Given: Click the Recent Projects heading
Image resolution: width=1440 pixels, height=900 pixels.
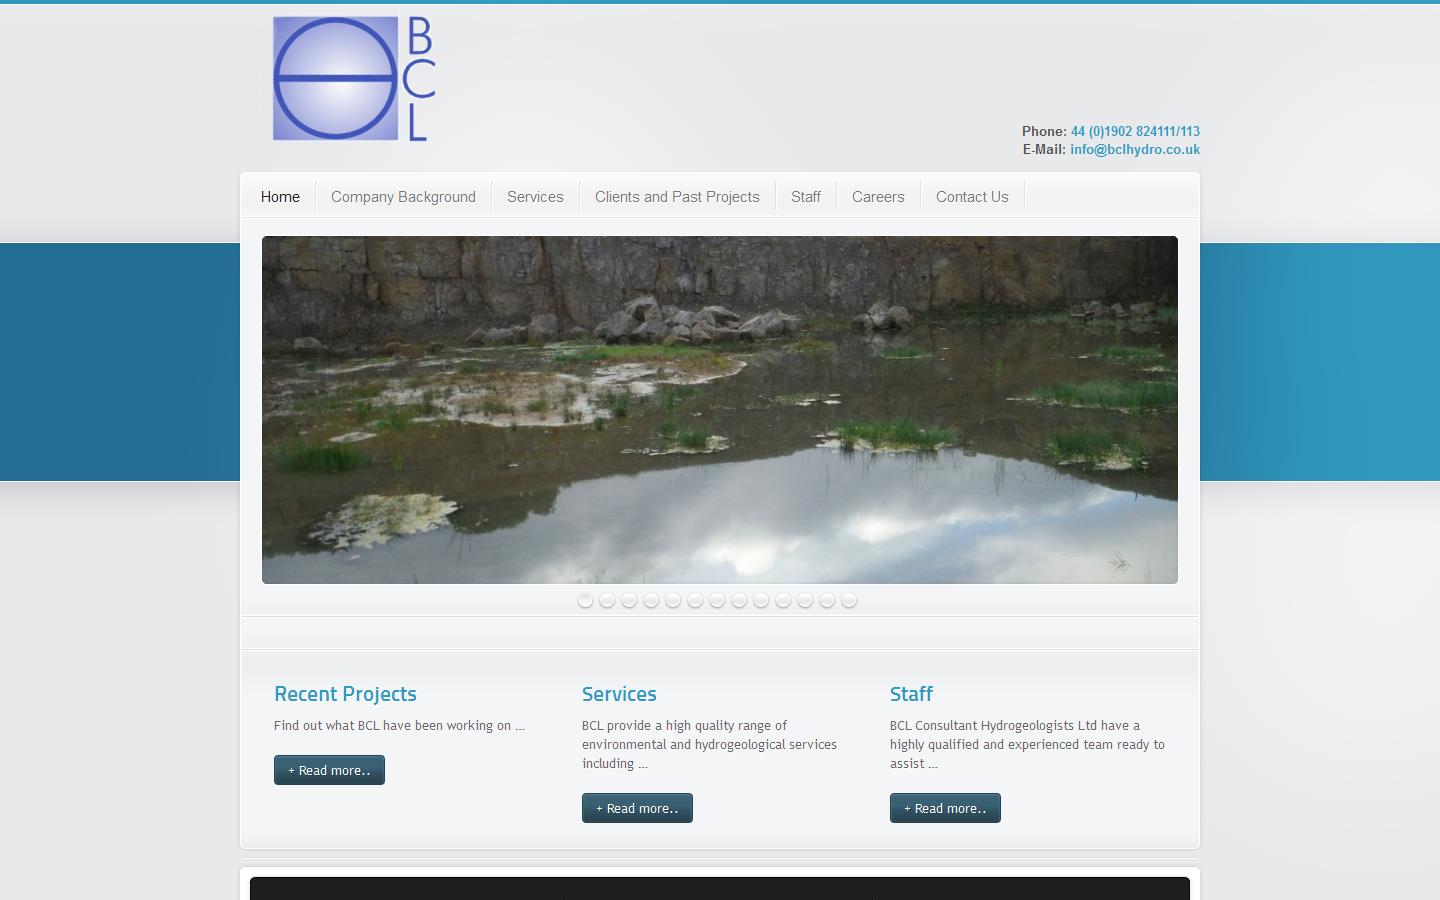Looking at the screenshot, I should [345, 694].
